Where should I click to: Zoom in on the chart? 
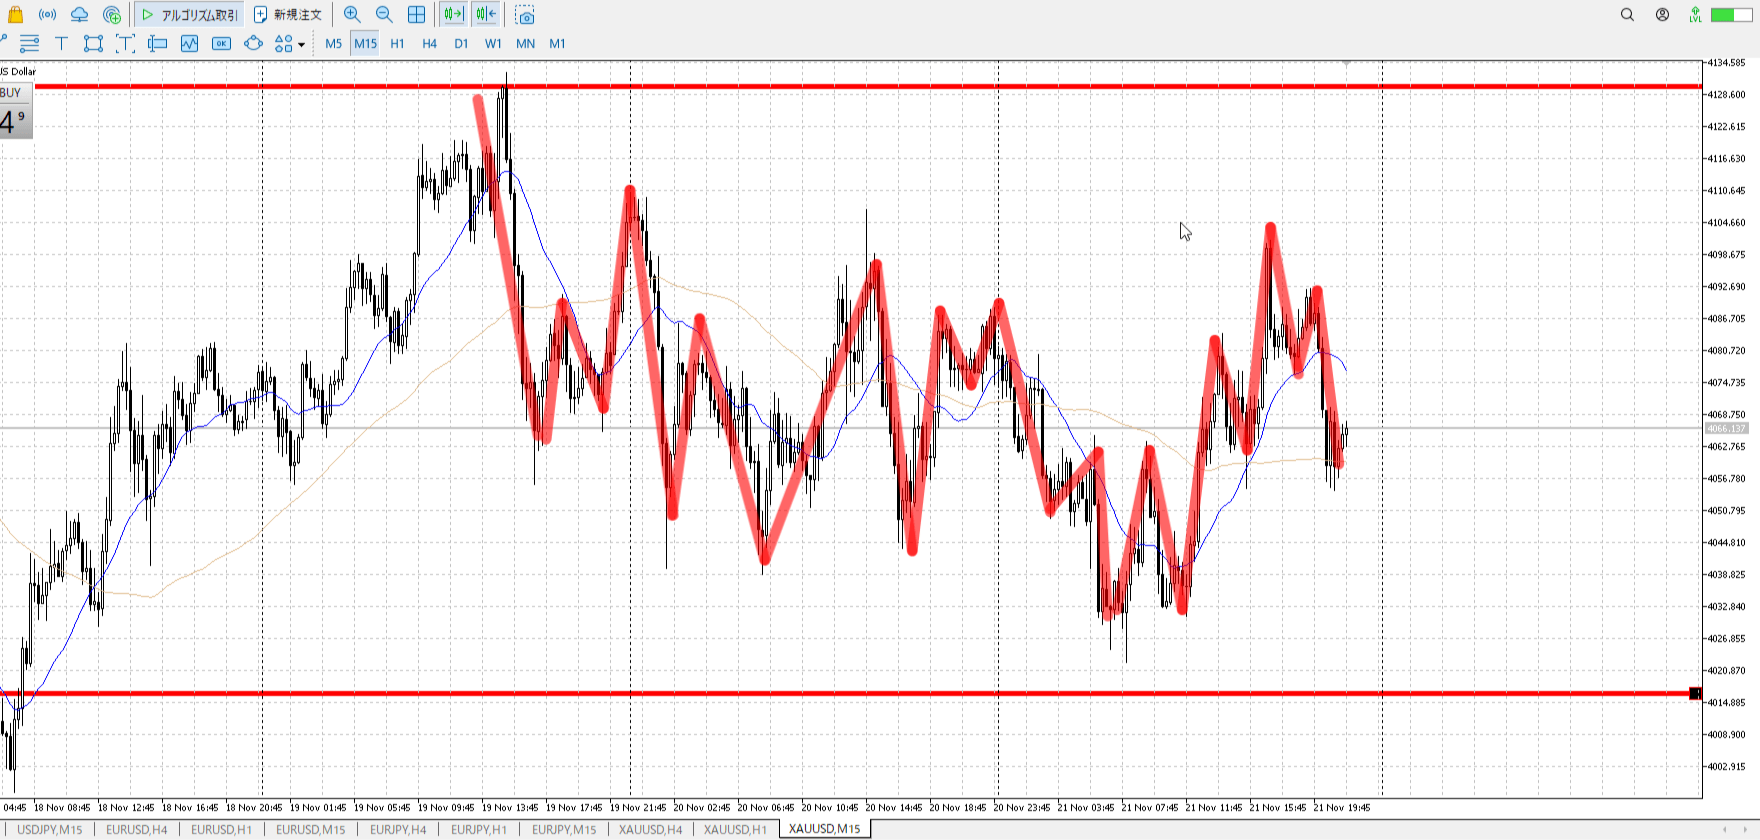tap(352, 15)
